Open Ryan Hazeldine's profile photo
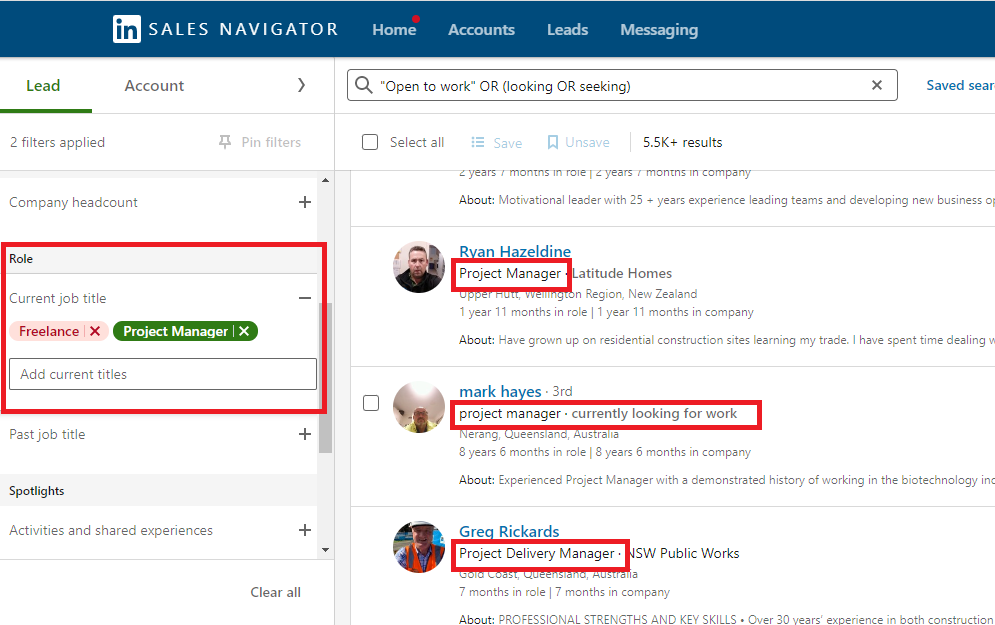The width and height of the screenshot is (995, 625). tap(419, 267)
